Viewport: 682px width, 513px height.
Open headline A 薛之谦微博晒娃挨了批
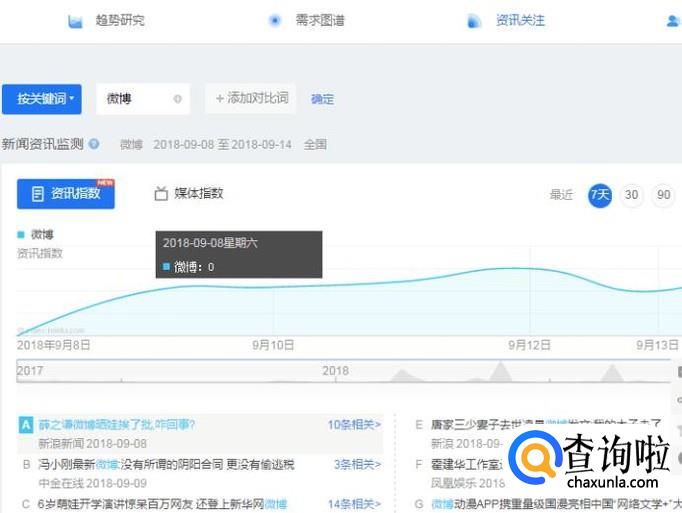(117, 425)
